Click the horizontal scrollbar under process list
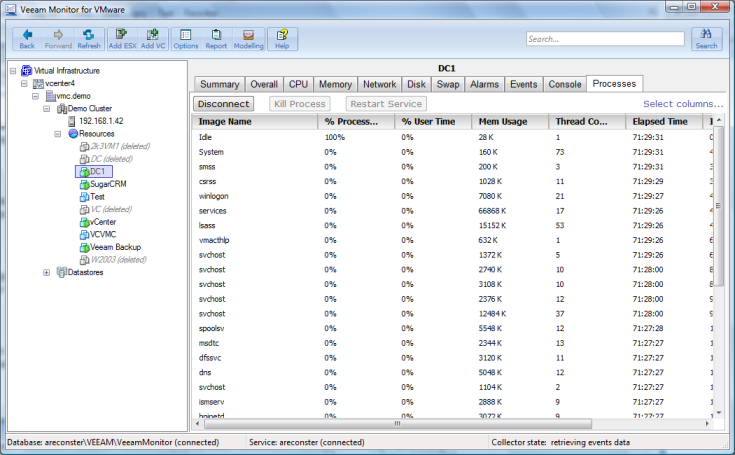 400,423
